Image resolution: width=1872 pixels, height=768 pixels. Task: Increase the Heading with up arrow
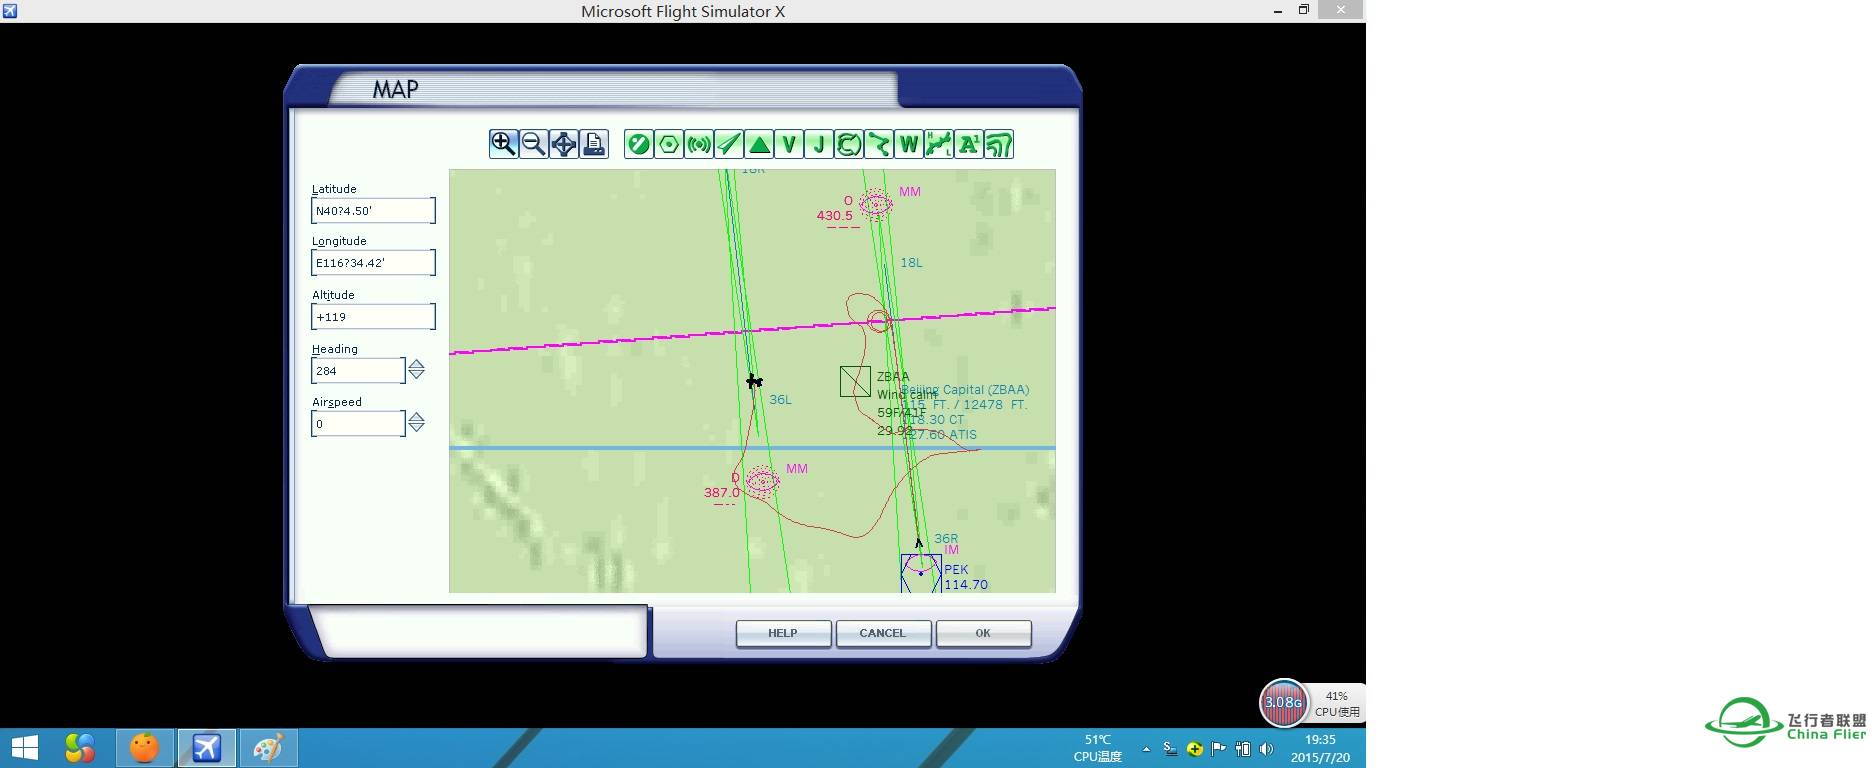[x=417, y=364]
